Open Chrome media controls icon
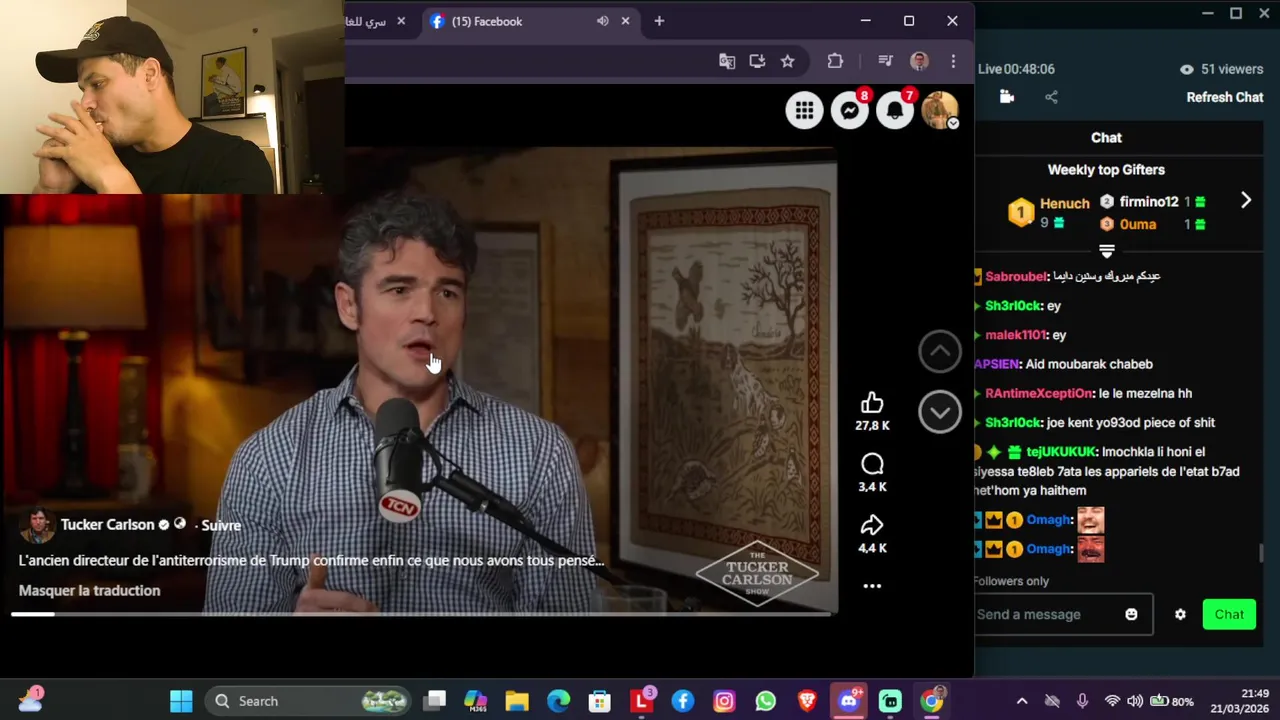Screen dimensions: 1280x720 pos(885,61)
